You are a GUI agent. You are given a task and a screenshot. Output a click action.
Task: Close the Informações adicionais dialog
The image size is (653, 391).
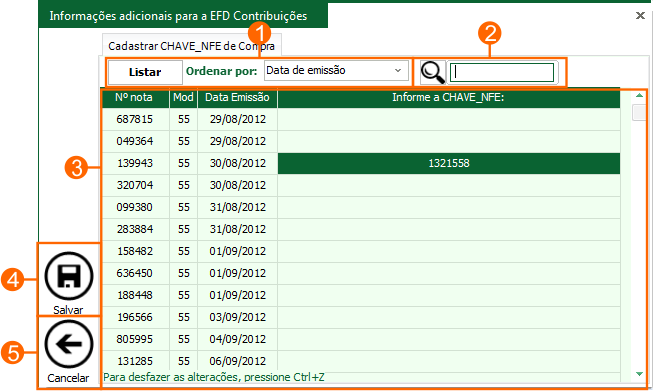(640, 15)
